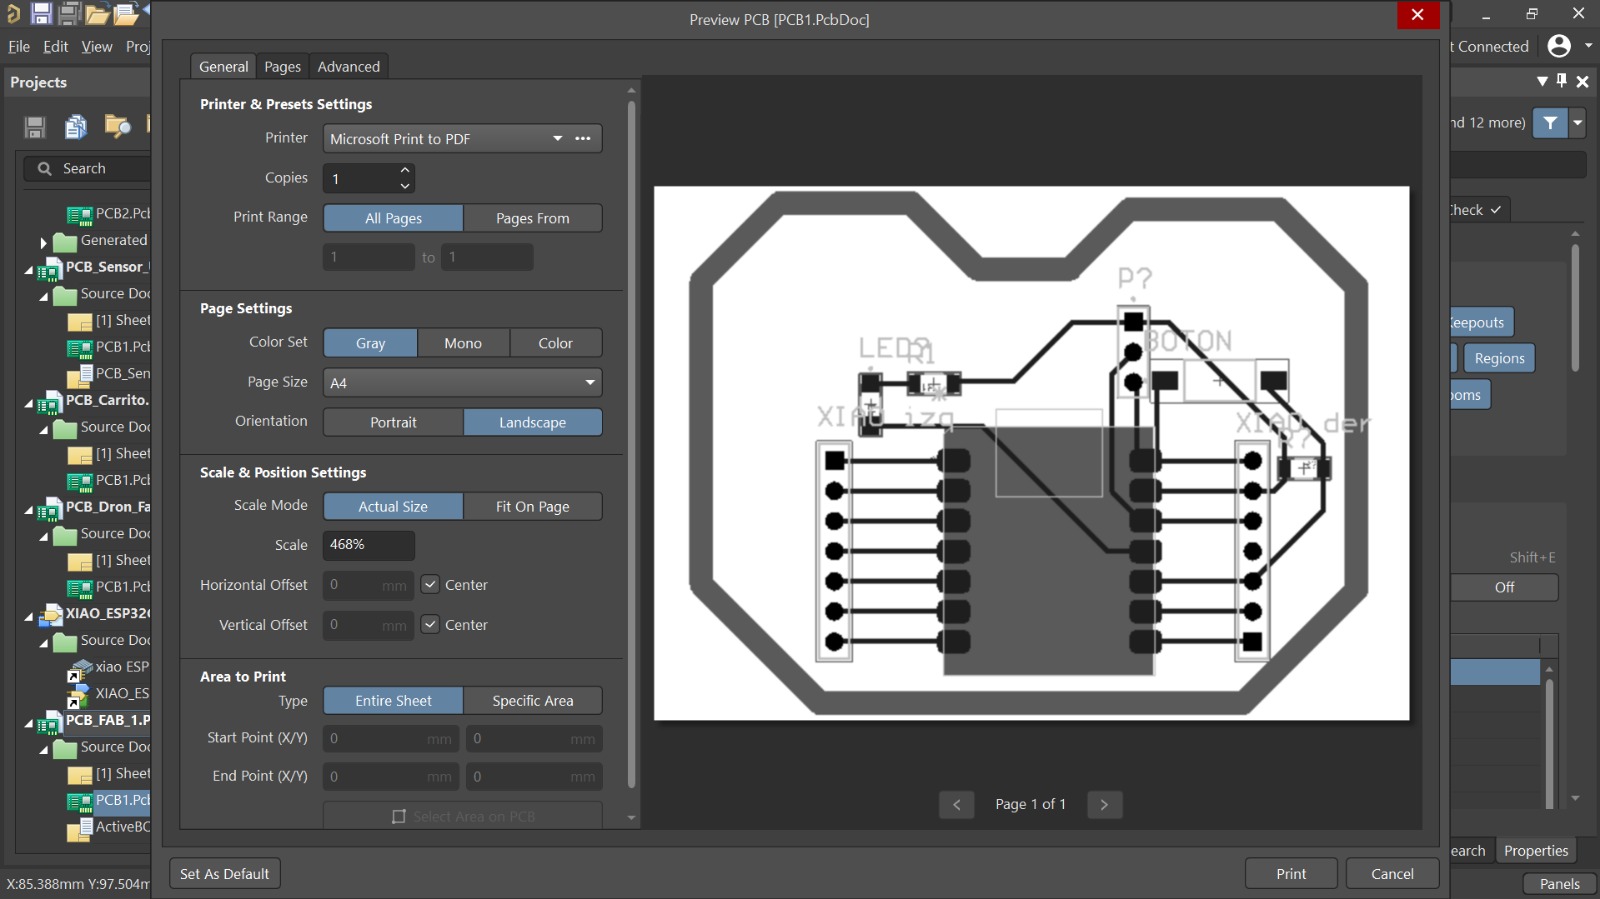Click the PCB print preview image
This screenshot has width=1600, height=899.
(1032, 453)
